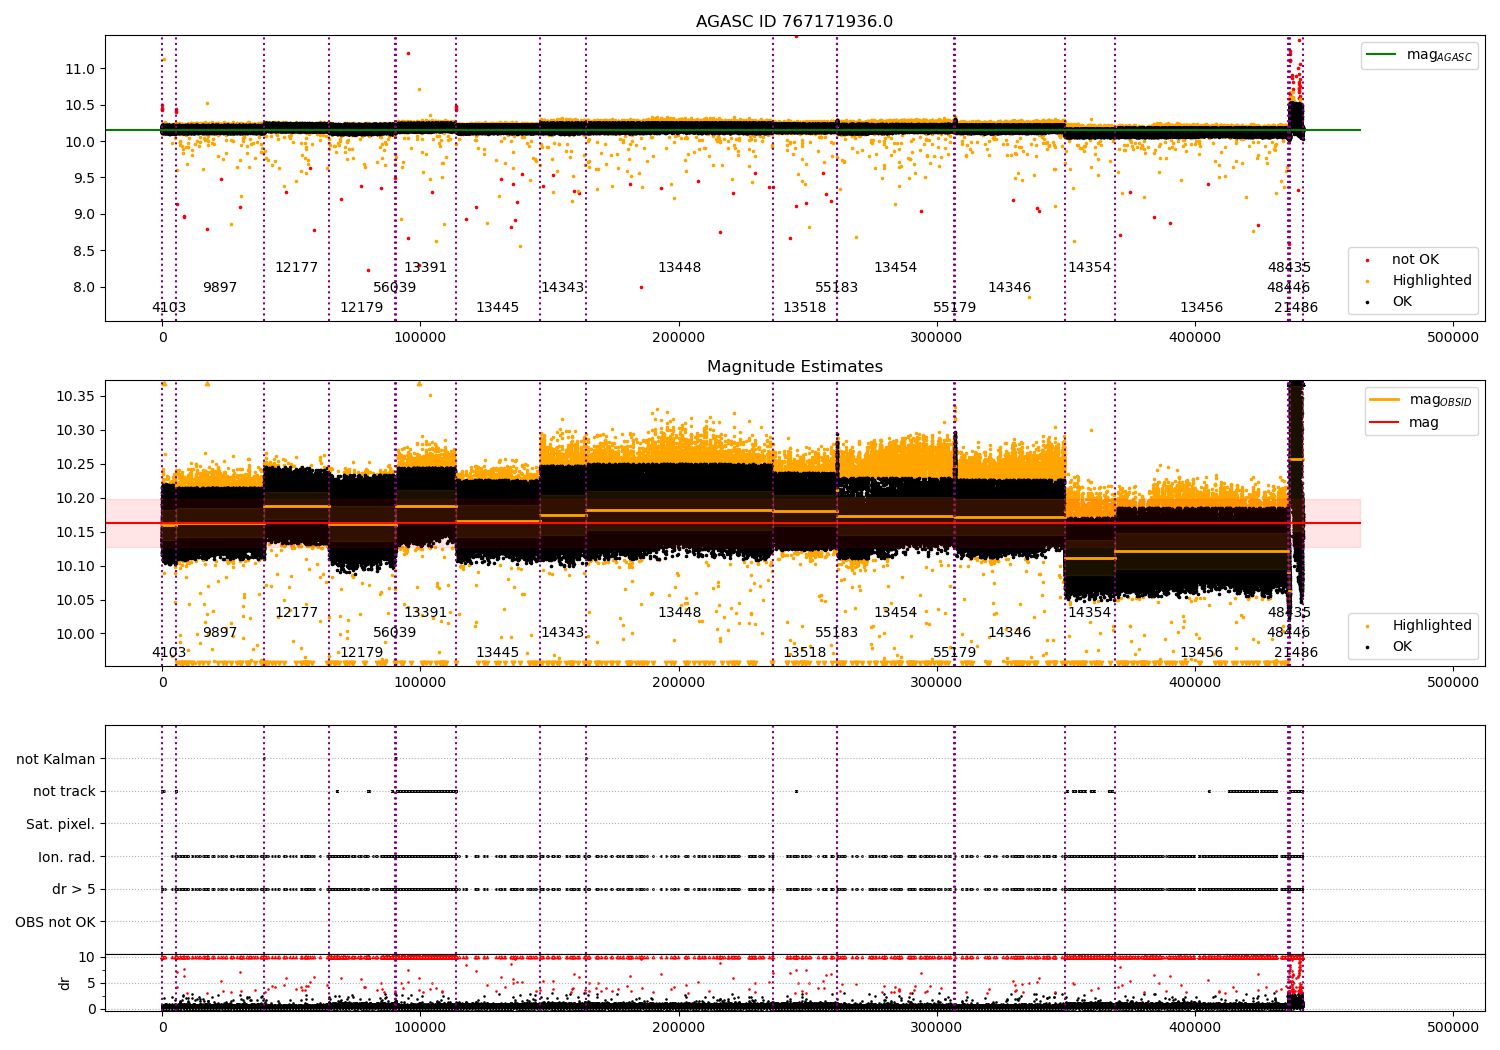Click obsid label 12179 in the top plot
The height and width of the screenshot is (1050, 1500).
(362, 308)
